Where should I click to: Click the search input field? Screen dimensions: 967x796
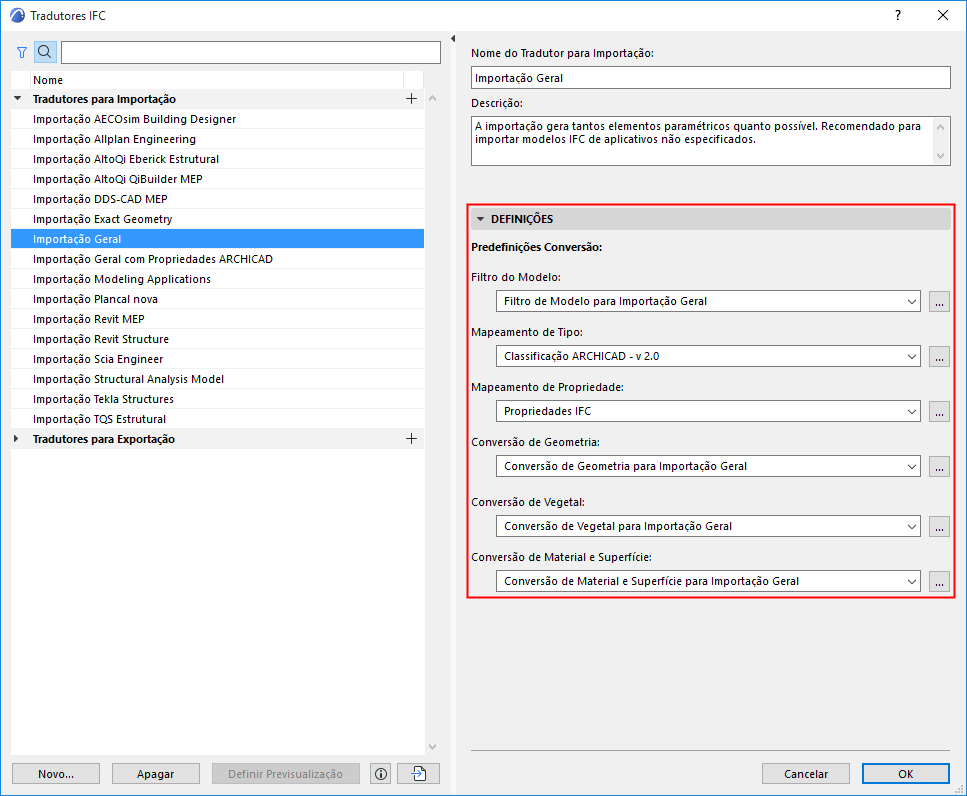251,52
